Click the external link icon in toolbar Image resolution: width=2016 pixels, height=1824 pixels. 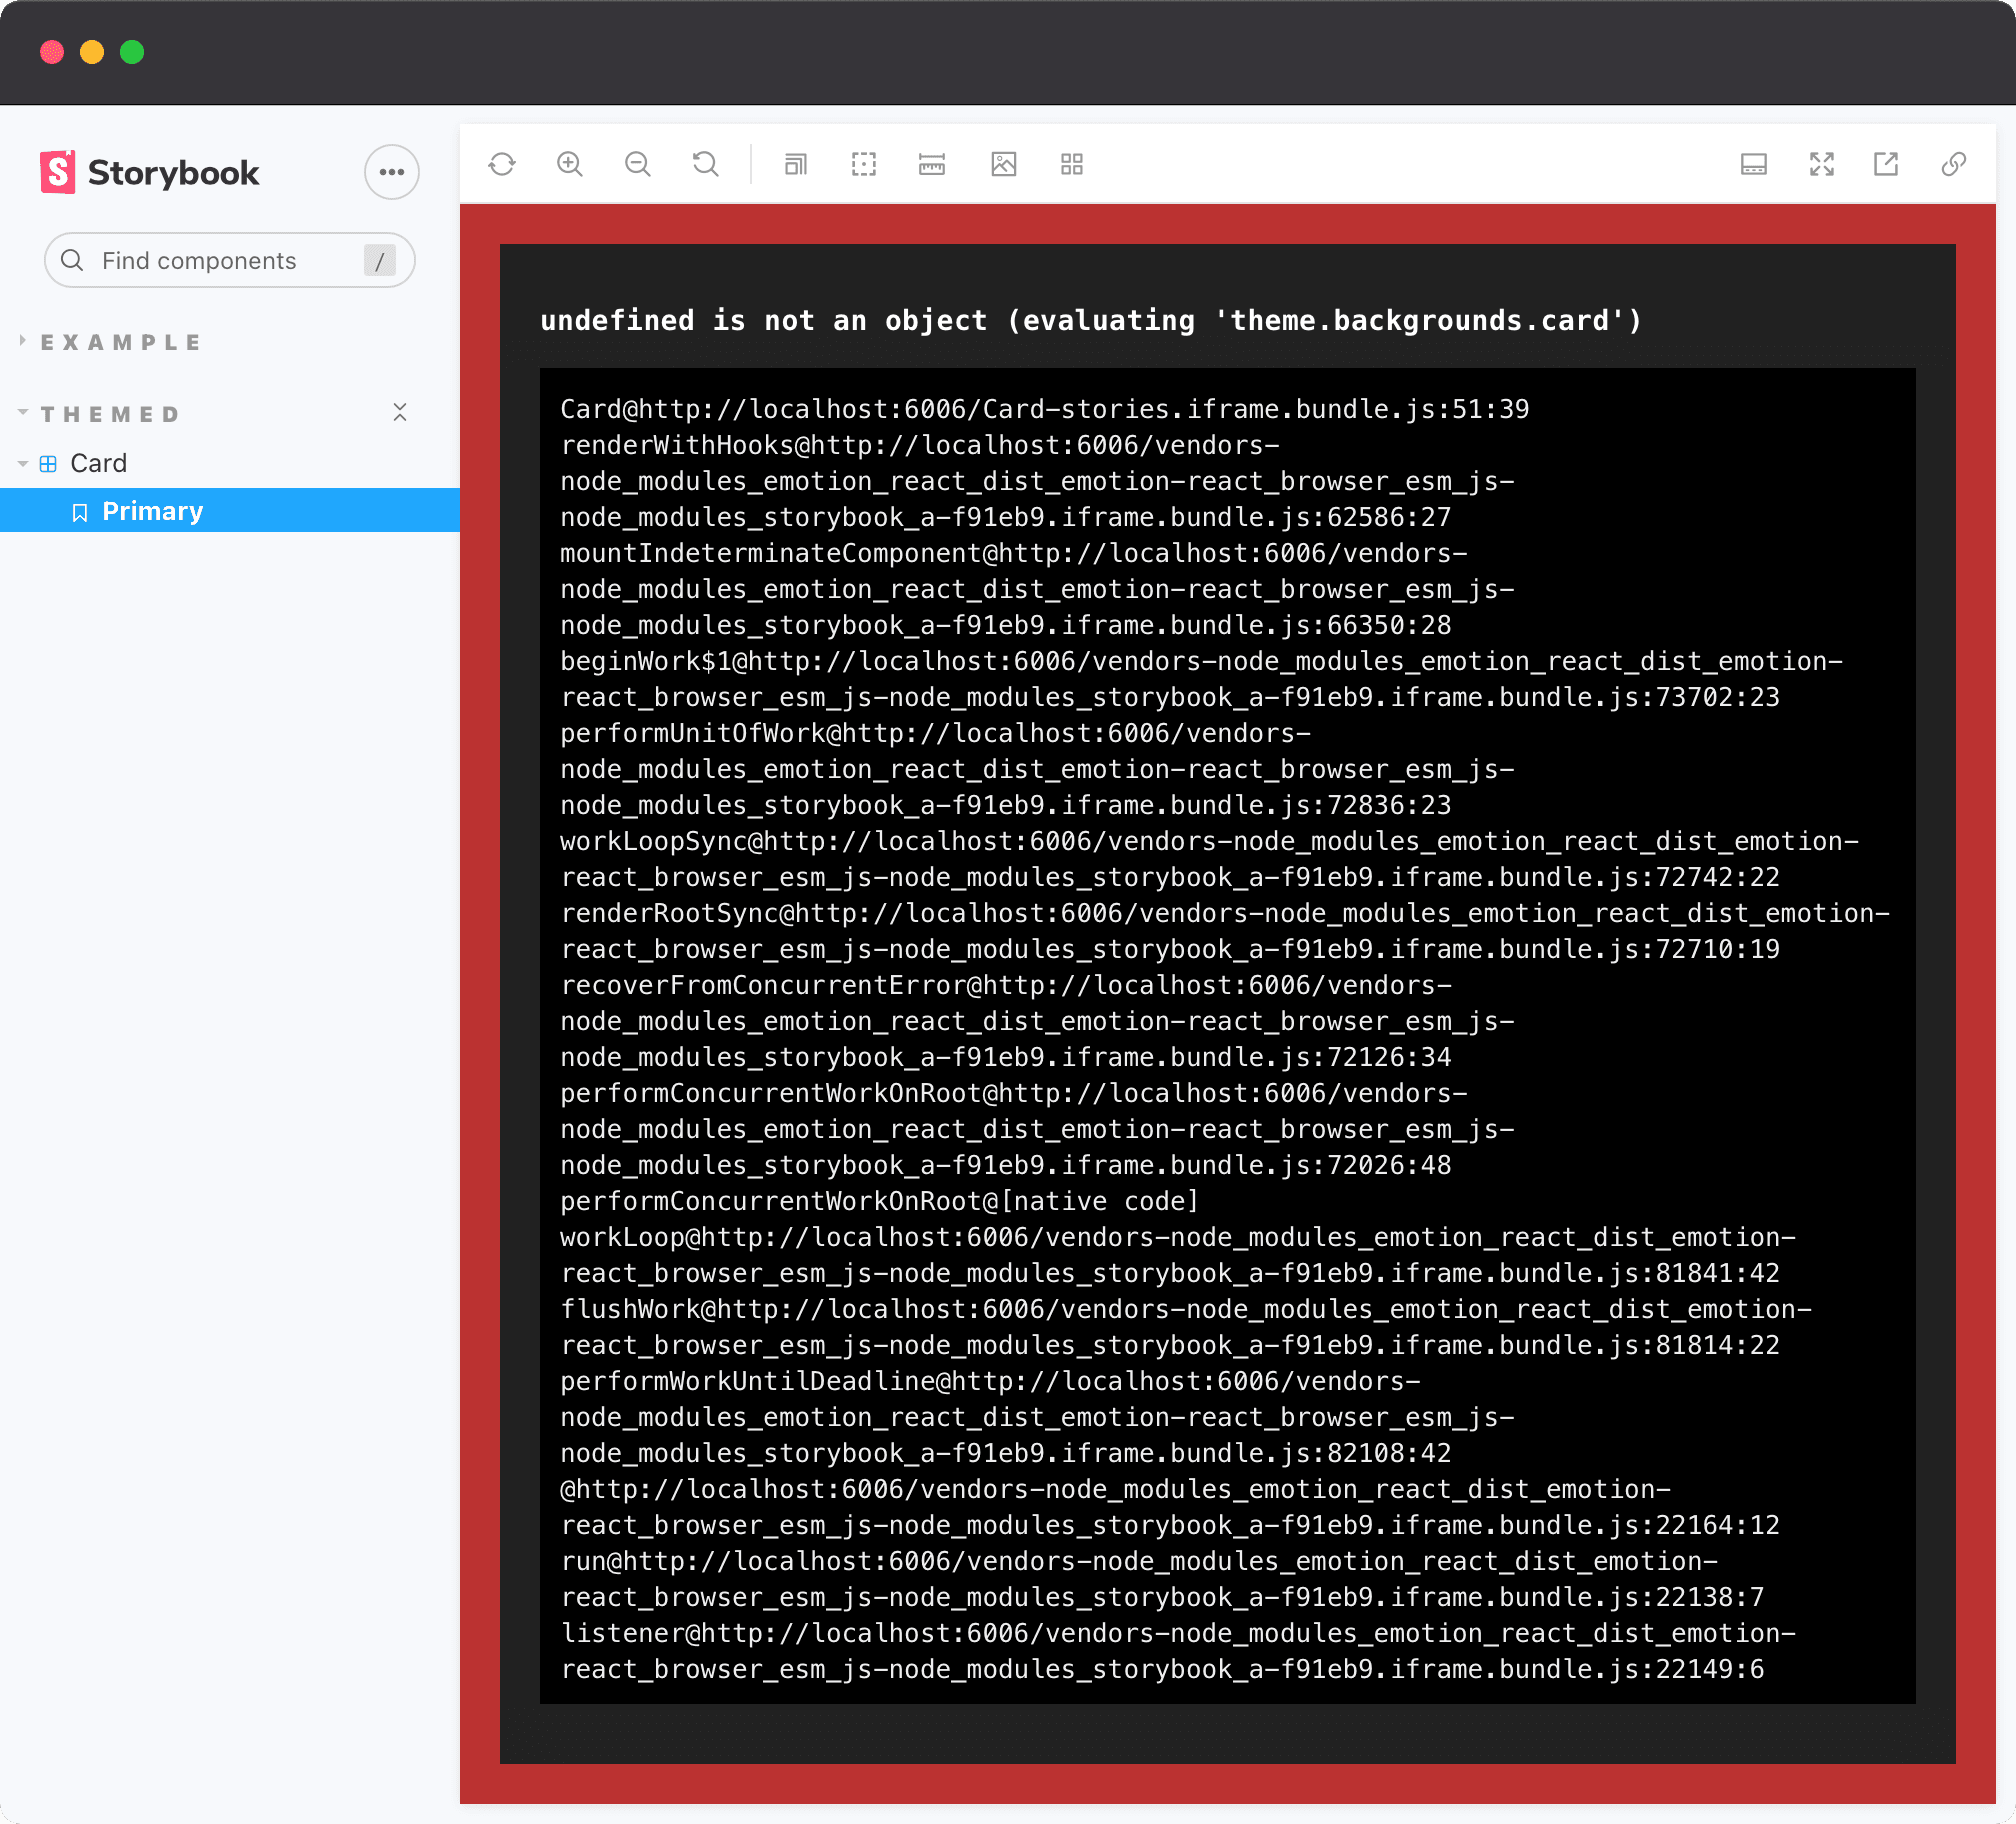tap(1886, 163)
